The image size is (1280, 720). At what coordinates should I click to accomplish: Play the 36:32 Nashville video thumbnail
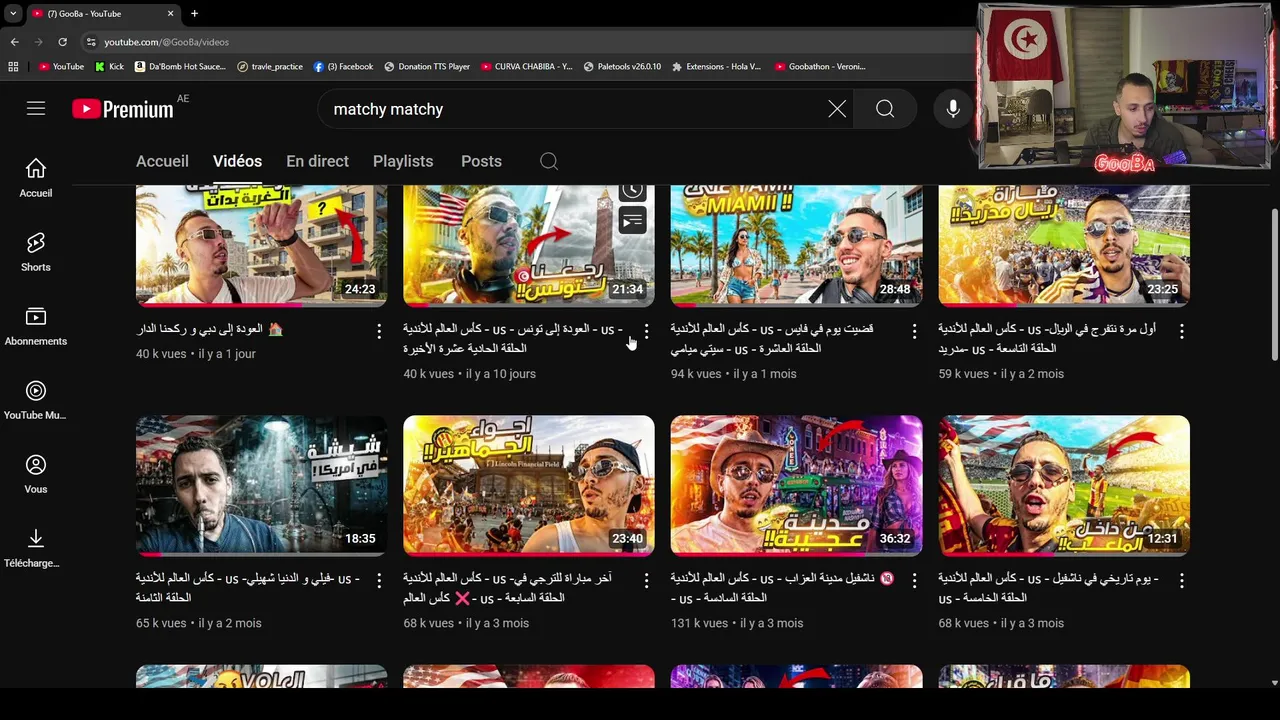[x=796, y=485]
